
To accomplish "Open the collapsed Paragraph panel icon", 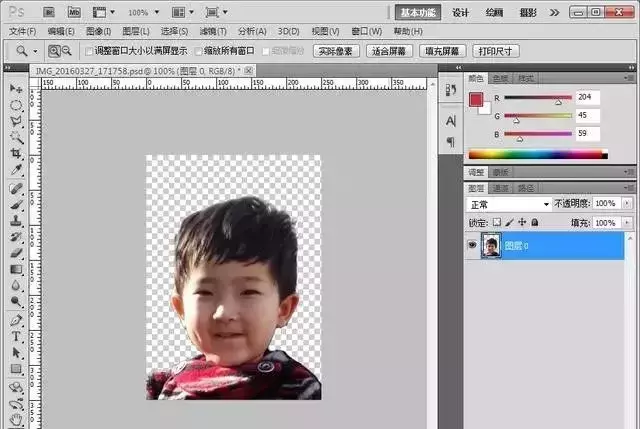I will tap(451, 142).
